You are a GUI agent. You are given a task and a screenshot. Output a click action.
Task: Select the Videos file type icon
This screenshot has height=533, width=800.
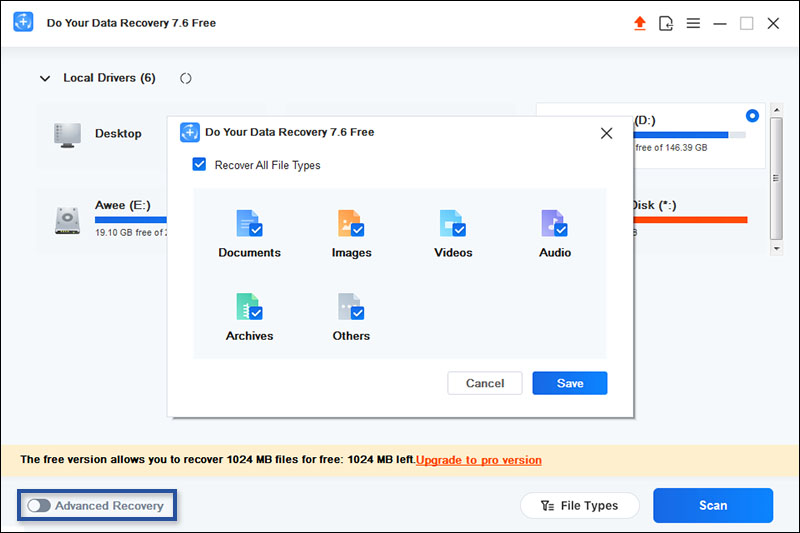tap(453, 224)
